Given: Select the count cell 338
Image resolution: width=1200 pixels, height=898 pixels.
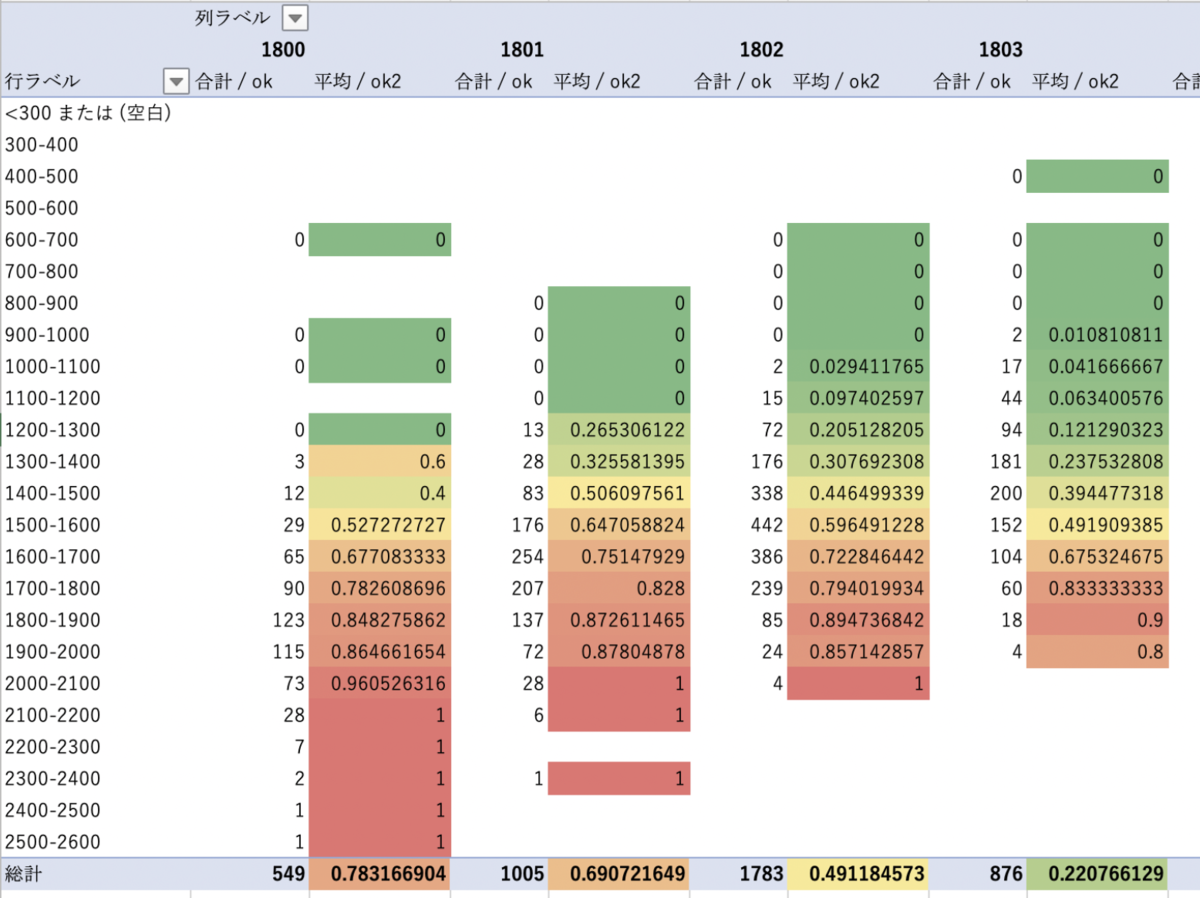Looking at the screenshot, I should tap(766, 493).
